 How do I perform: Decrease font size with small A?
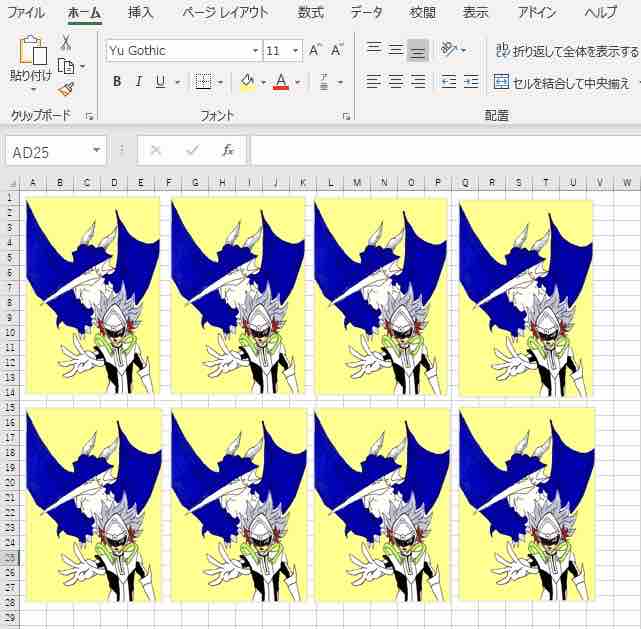click(x=336, y=50)
